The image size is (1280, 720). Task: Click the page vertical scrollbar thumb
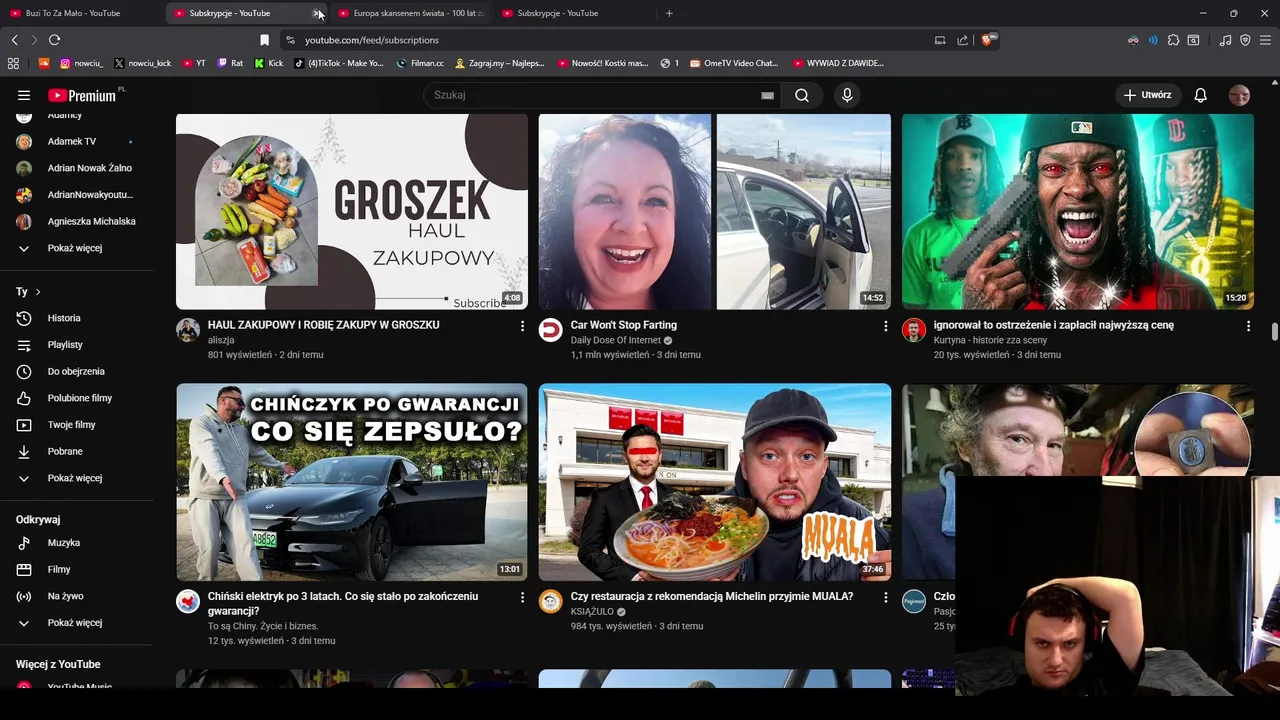[x=1274, y=332]
